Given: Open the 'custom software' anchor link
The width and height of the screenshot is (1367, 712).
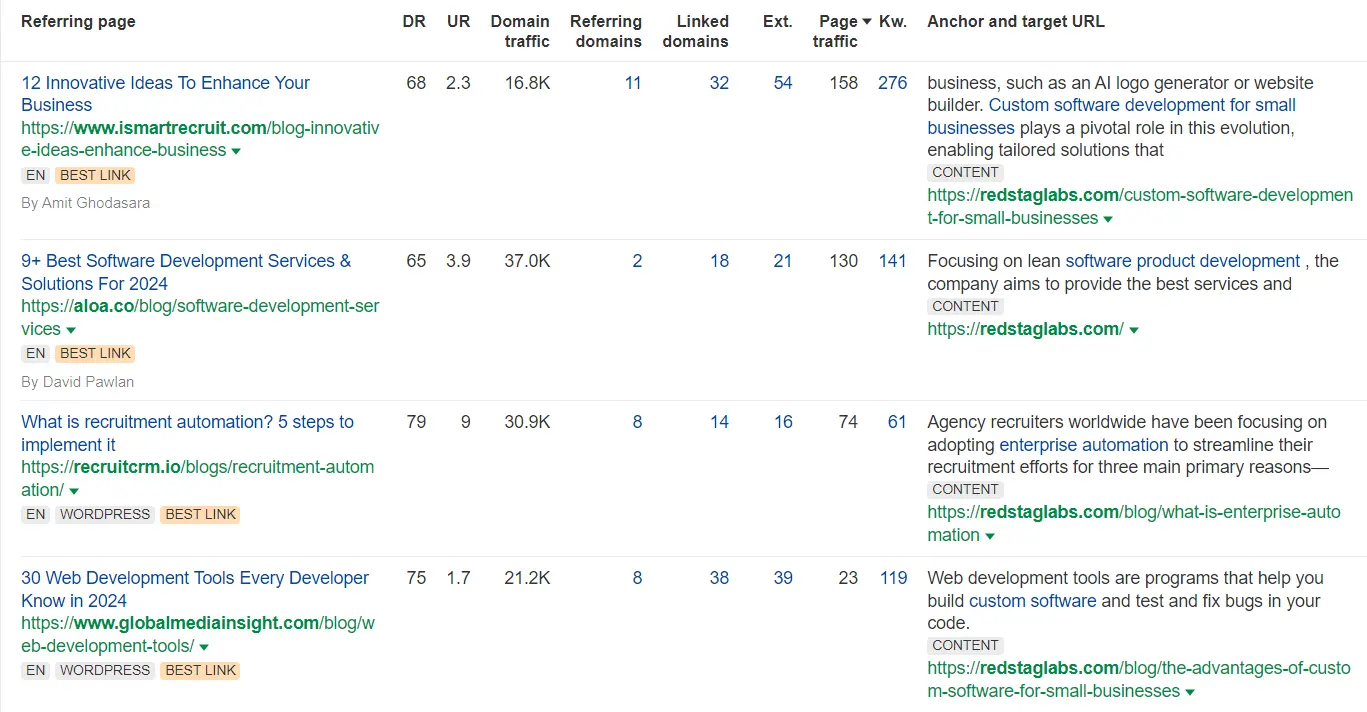Looking at the screenshot, I should pos(1032,600).
